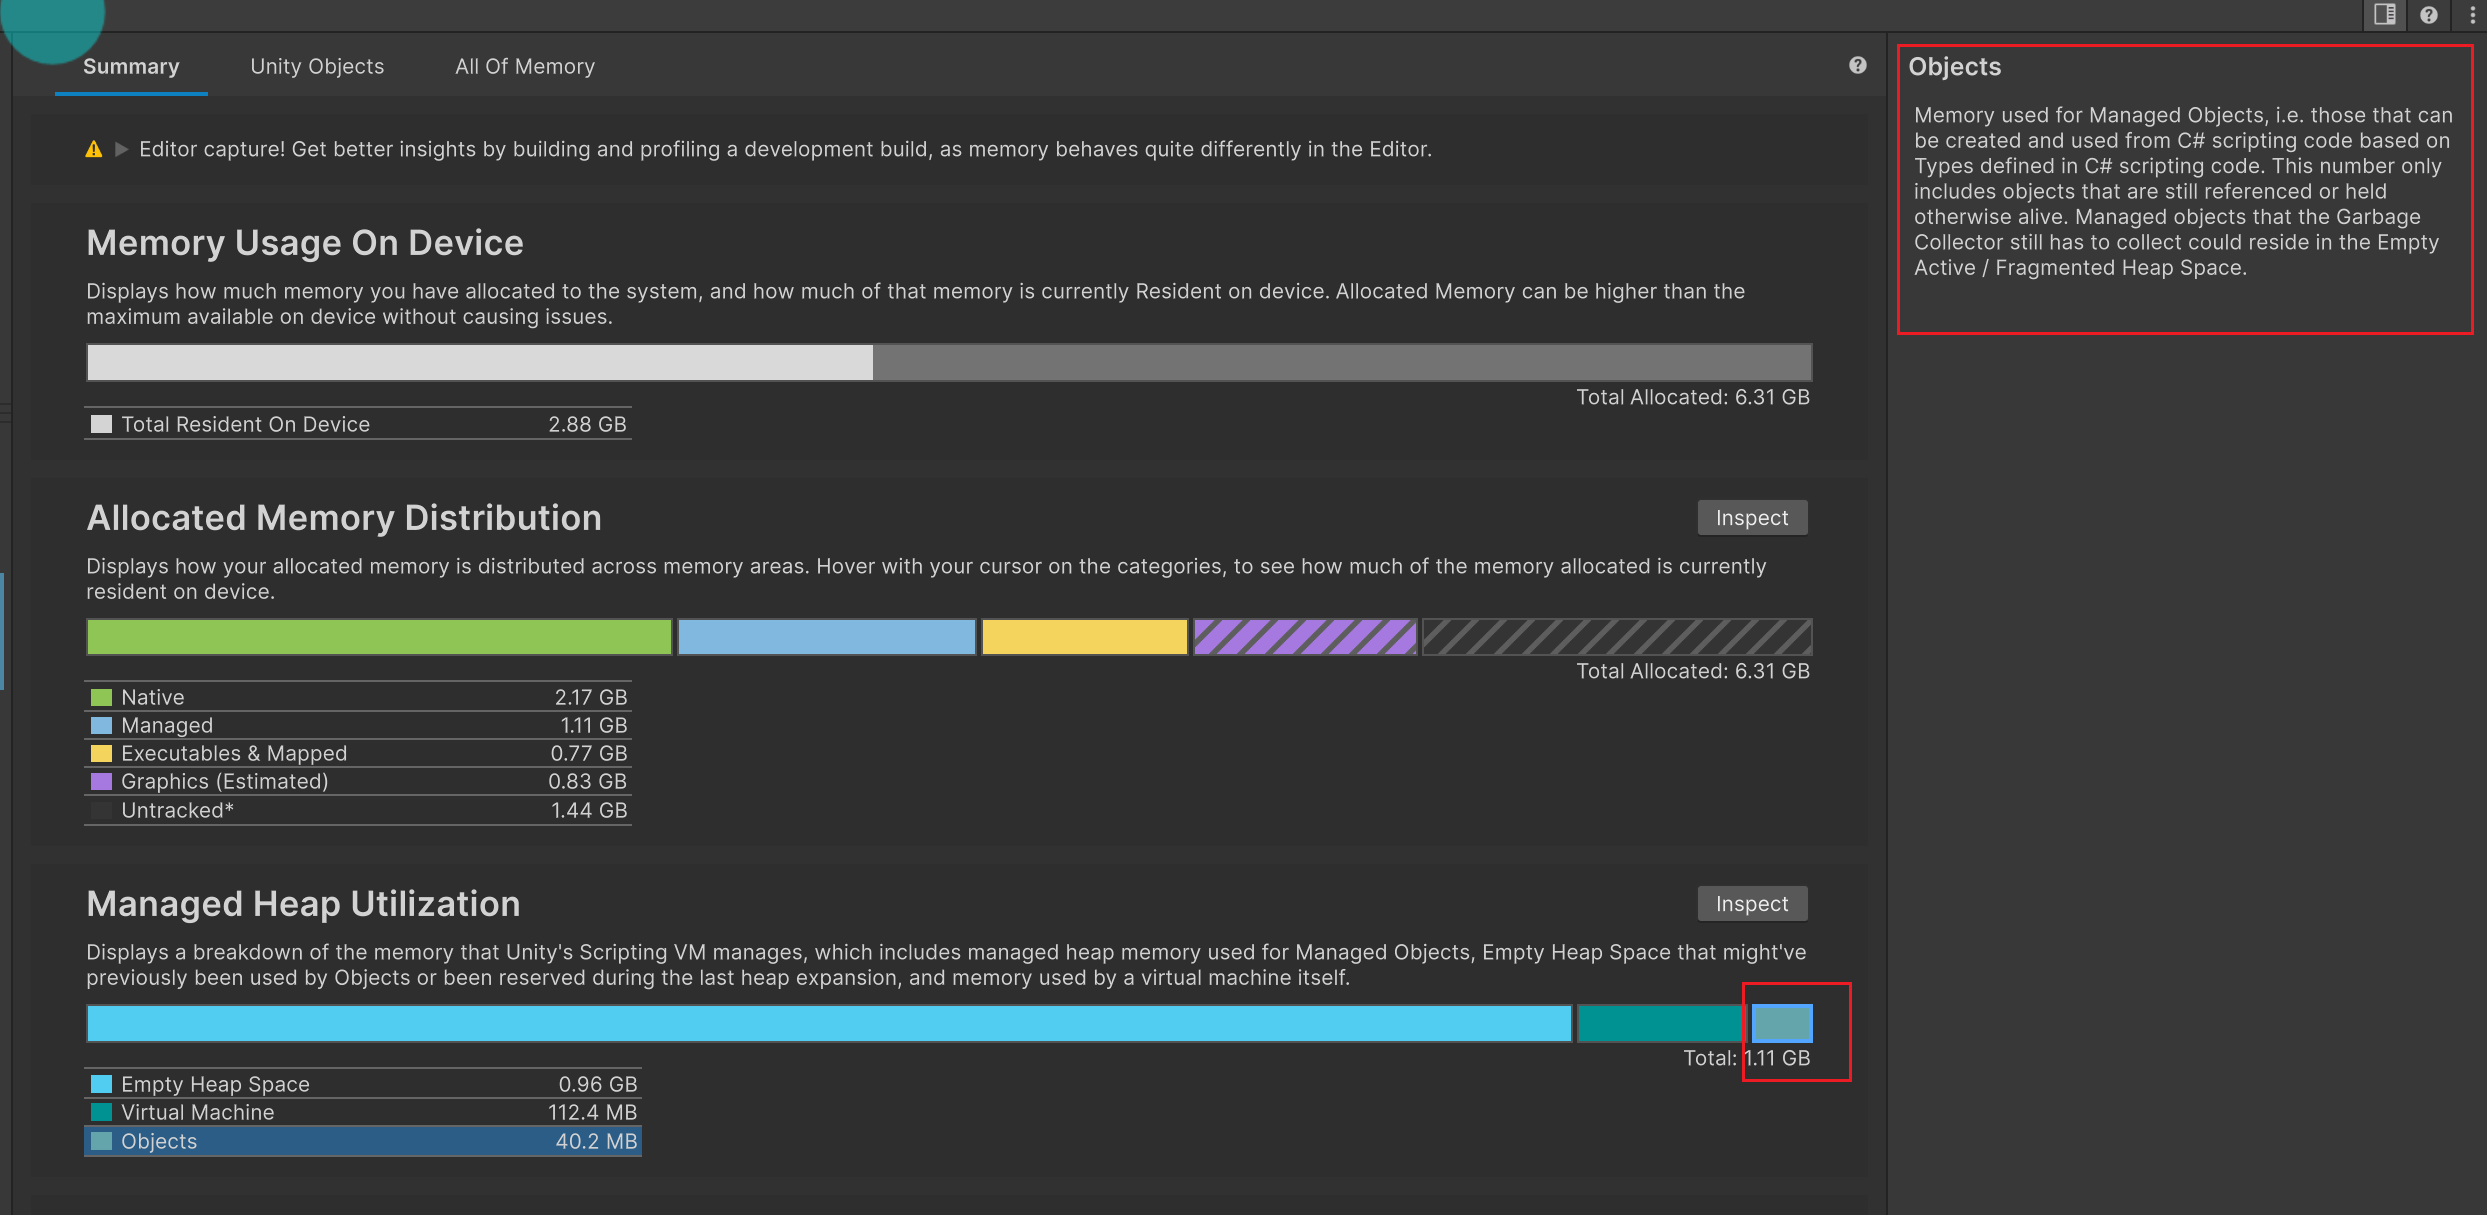
Task: Open the All Of Memory tab
Action: click(x=524, y=67)
